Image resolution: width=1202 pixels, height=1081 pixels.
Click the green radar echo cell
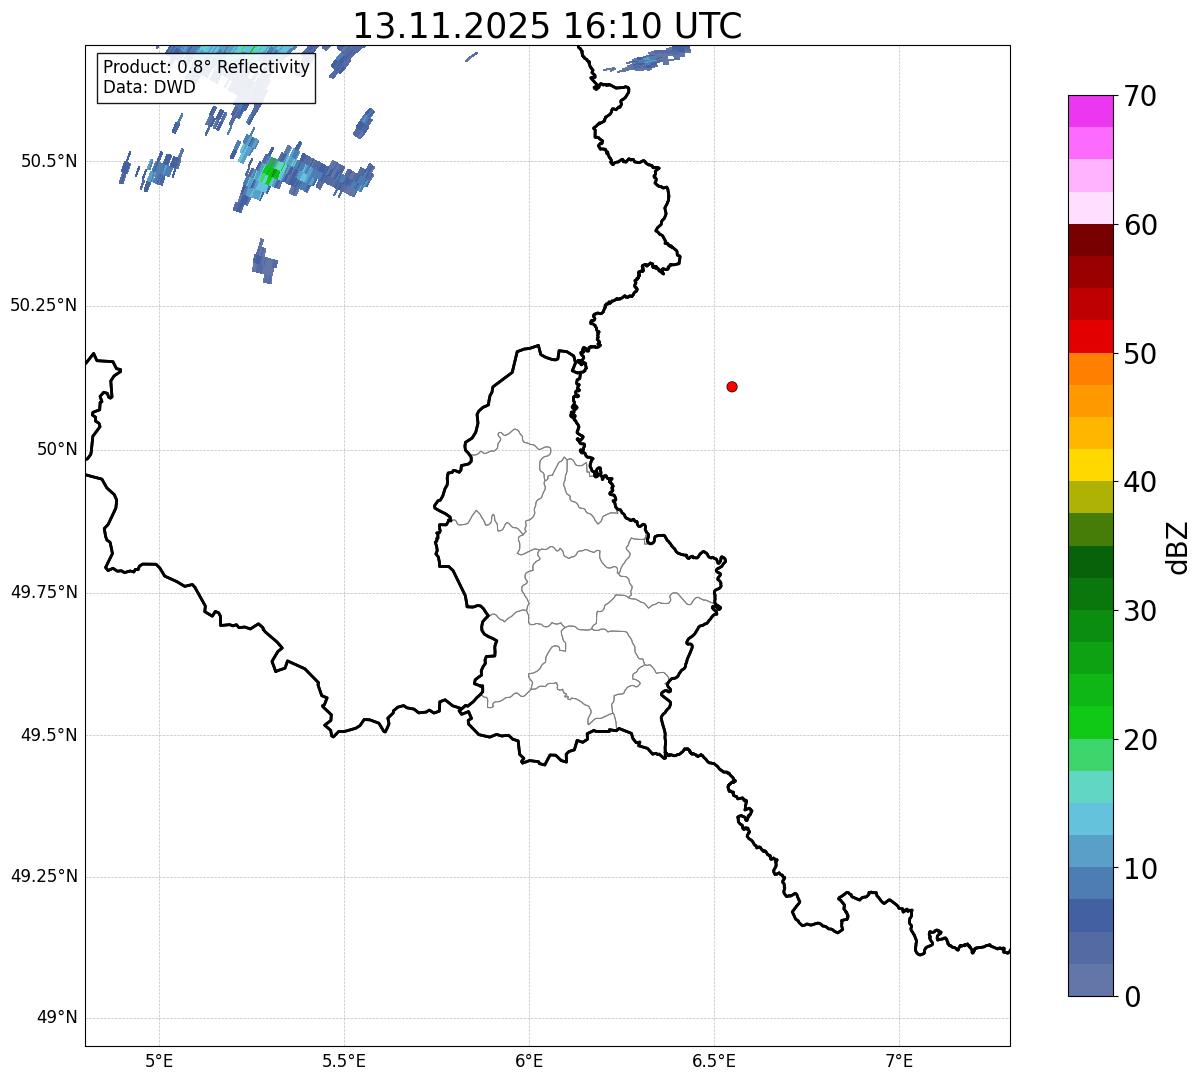270,173
